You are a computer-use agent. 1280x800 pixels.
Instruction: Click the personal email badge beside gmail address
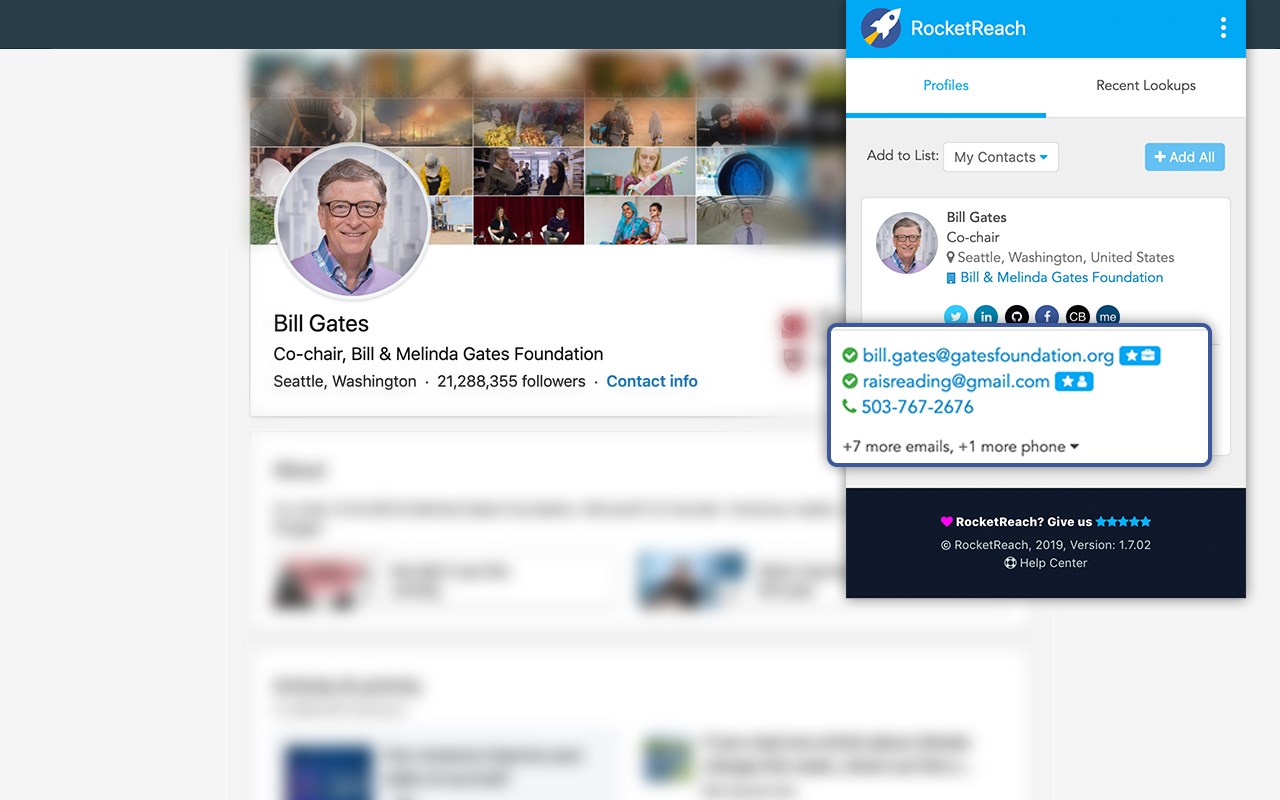(1074, 381)
